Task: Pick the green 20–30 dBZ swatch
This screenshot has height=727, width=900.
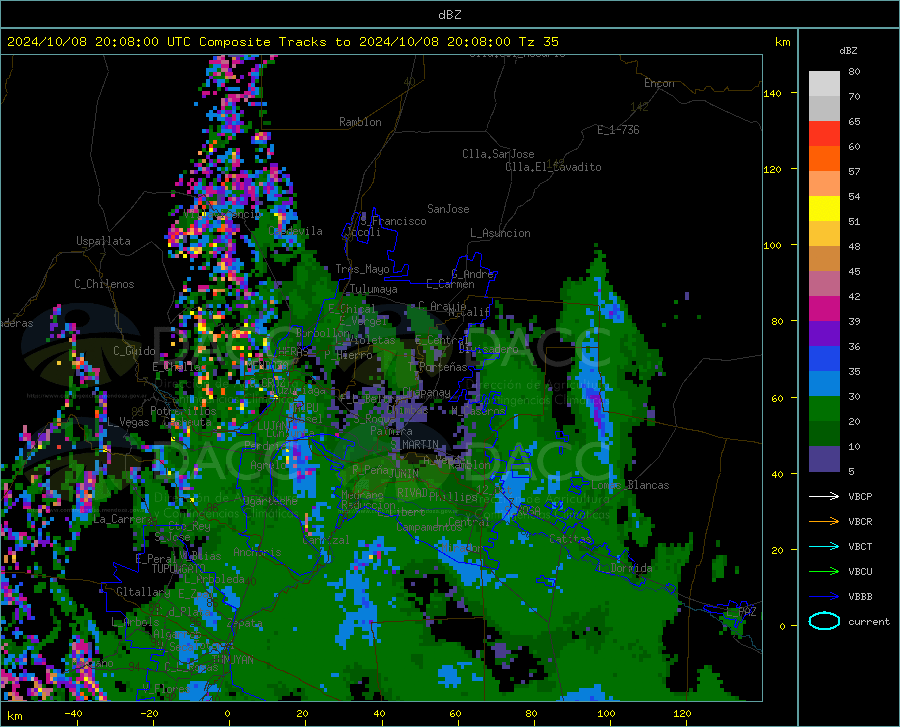Action: (x=824, y=409)
